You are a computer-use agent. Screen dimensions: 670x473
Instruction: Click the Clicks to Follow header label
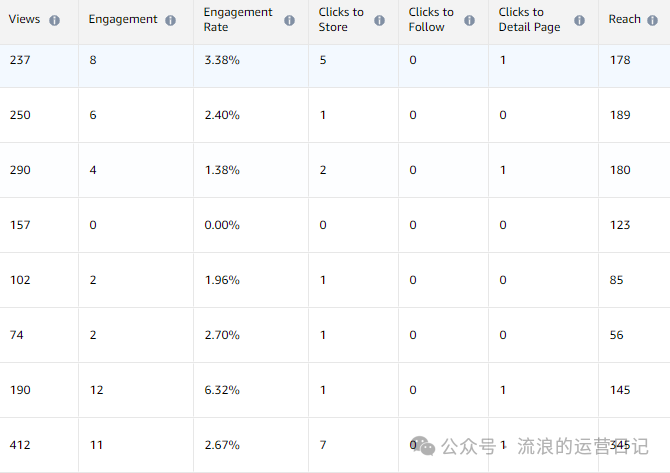(x=431, y=20)
